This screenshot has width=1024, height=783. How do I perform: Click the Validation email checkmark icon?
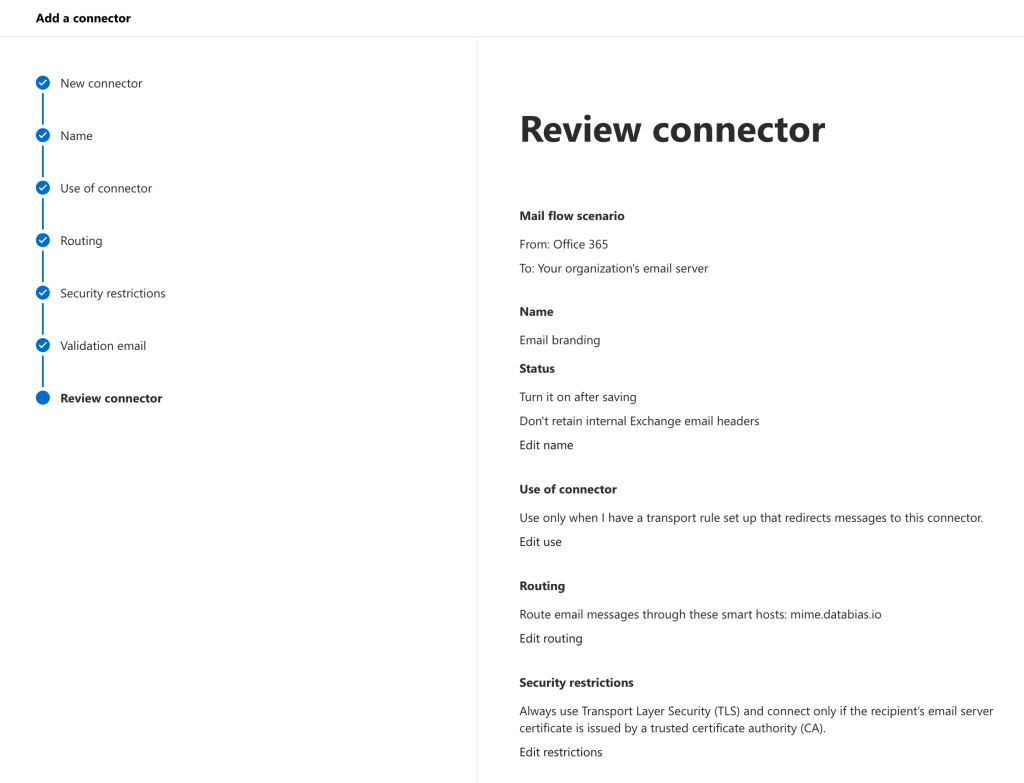(x=43, y=345)
